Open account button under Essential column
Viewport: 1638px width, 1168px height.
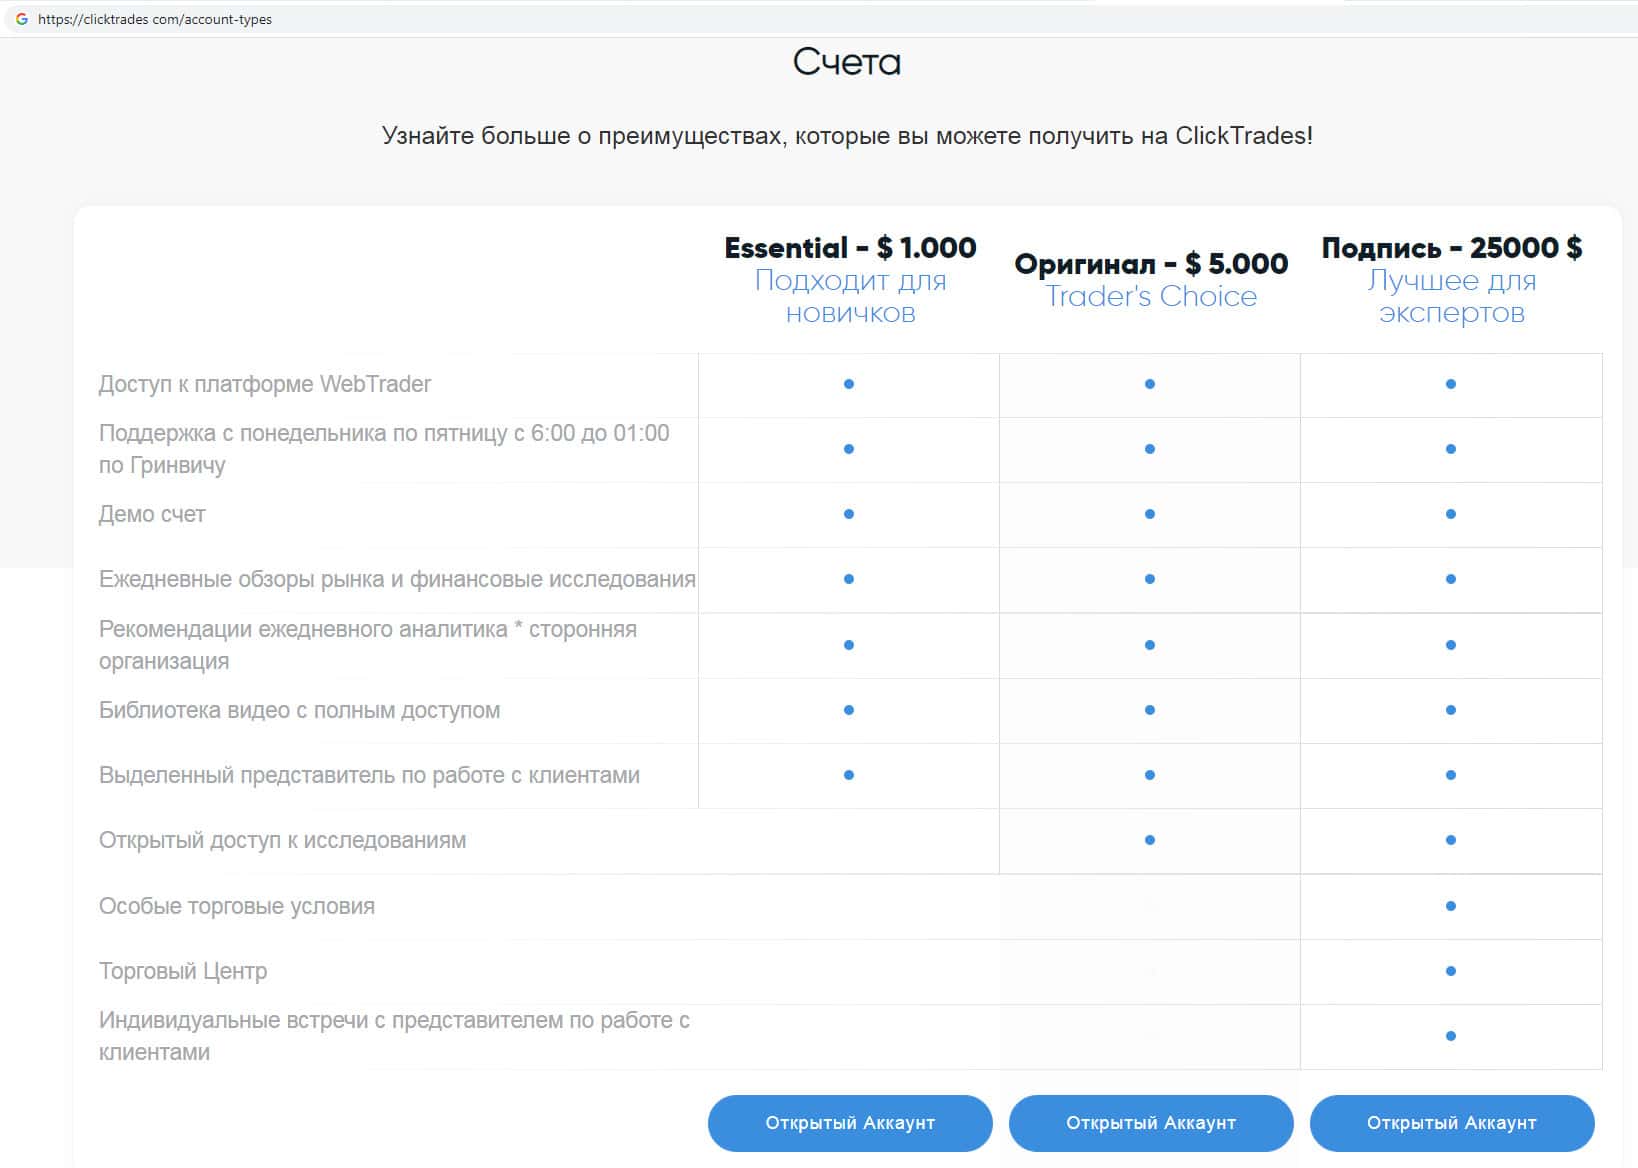[x=850, y=1123]
